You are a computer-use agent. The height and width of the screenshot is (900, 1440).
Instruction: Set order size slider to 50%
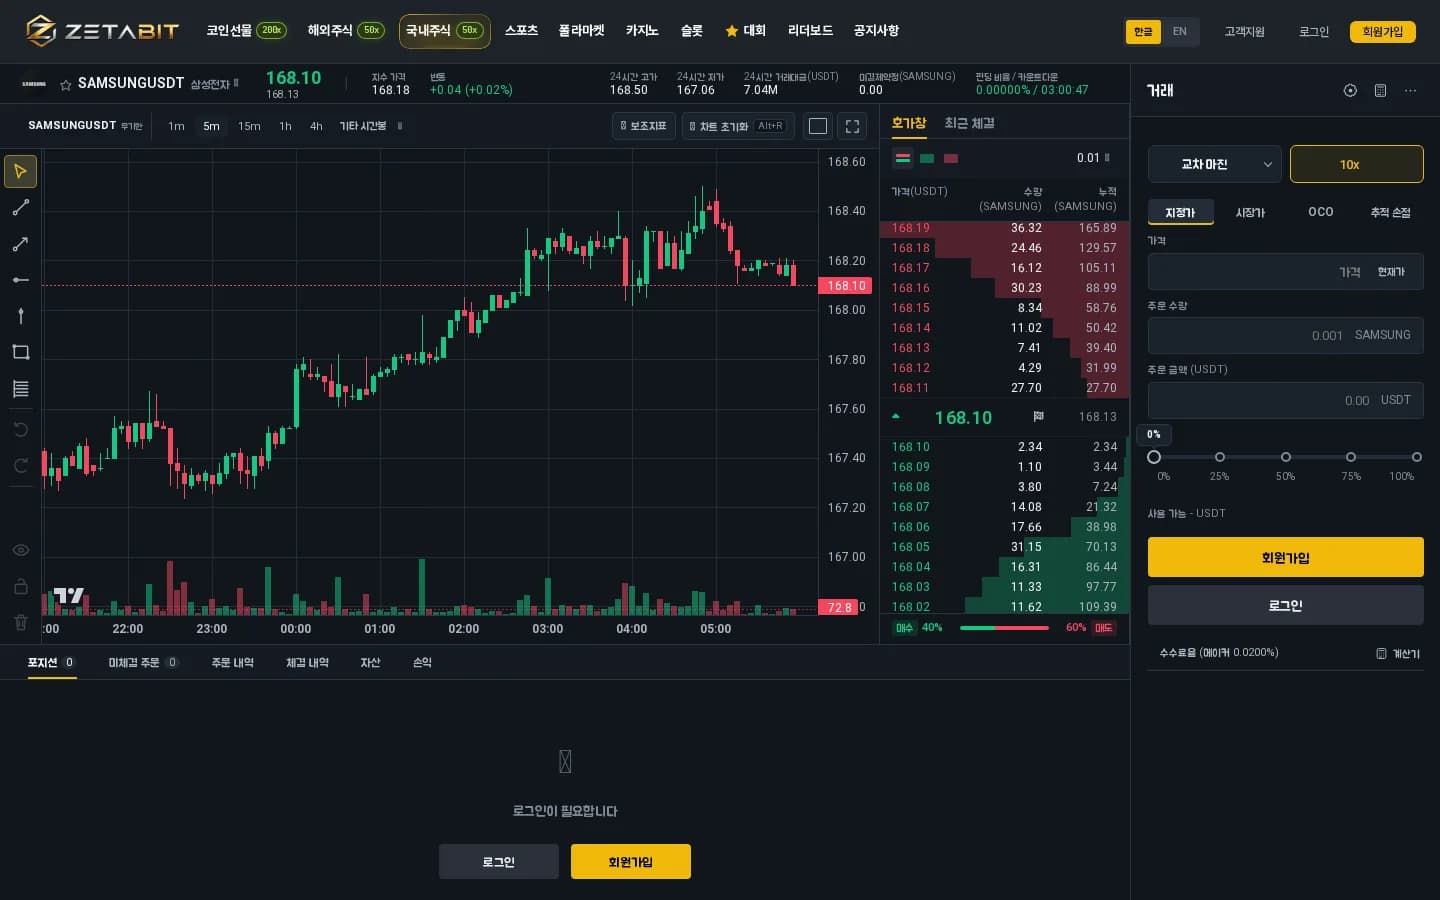(1285, 457)
